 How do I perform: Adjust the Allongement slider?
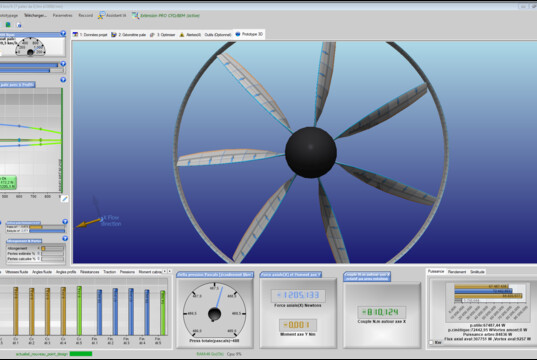click(52, 248)
